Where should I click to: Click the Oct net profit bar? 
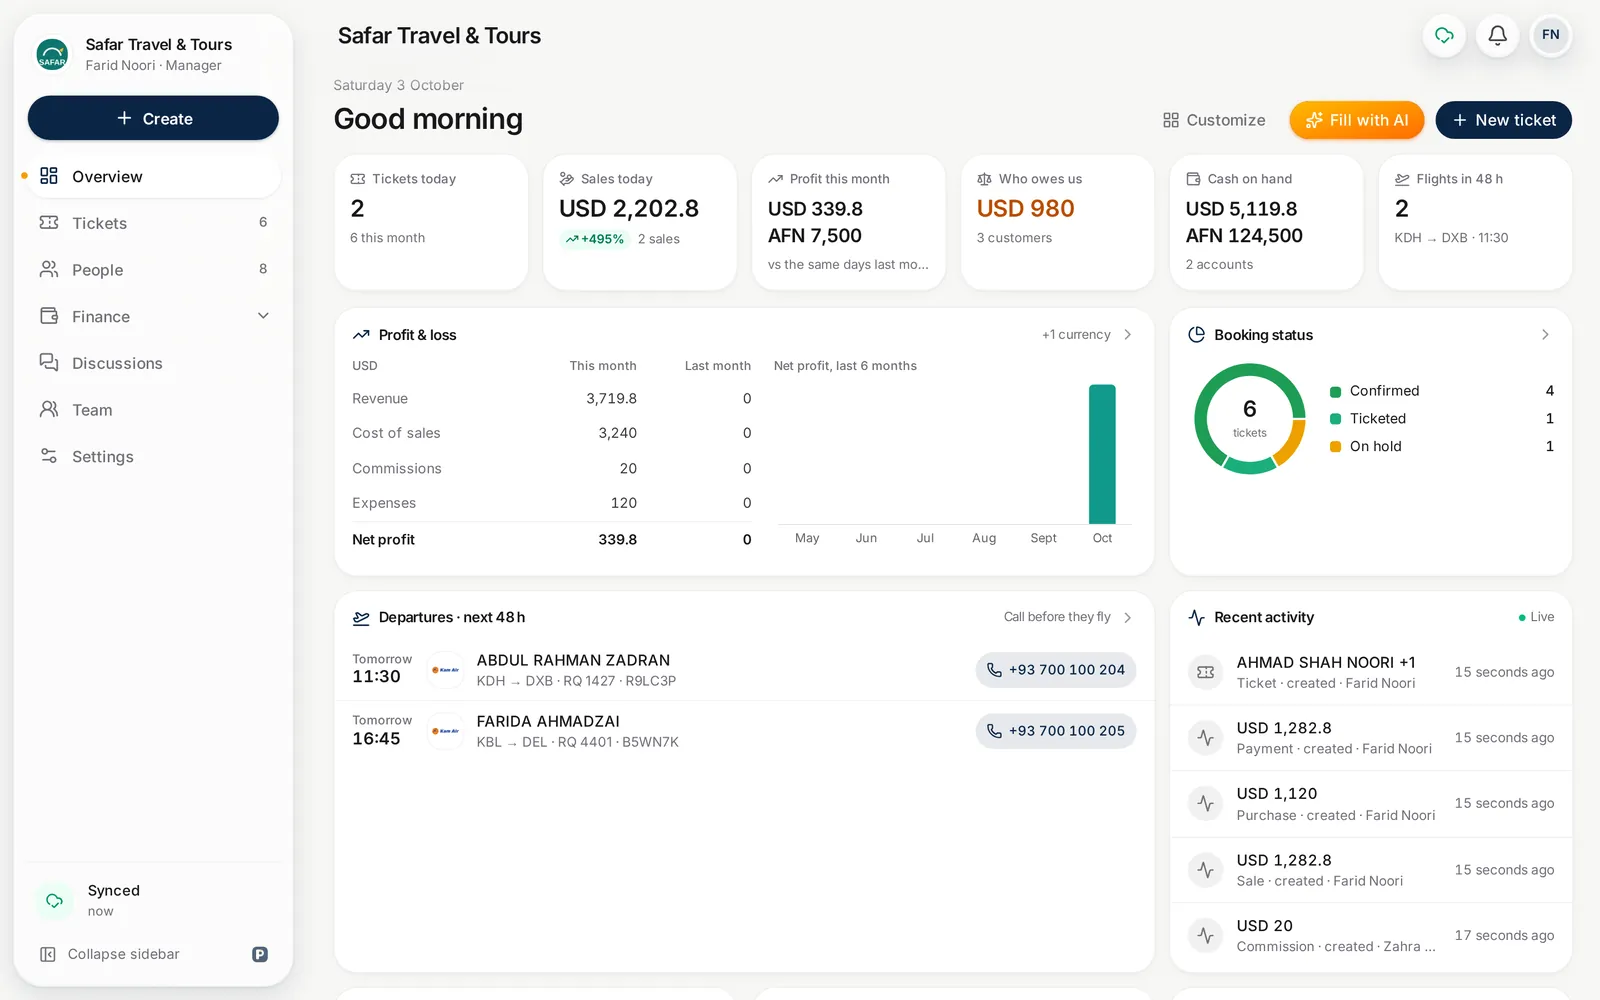1102,454
